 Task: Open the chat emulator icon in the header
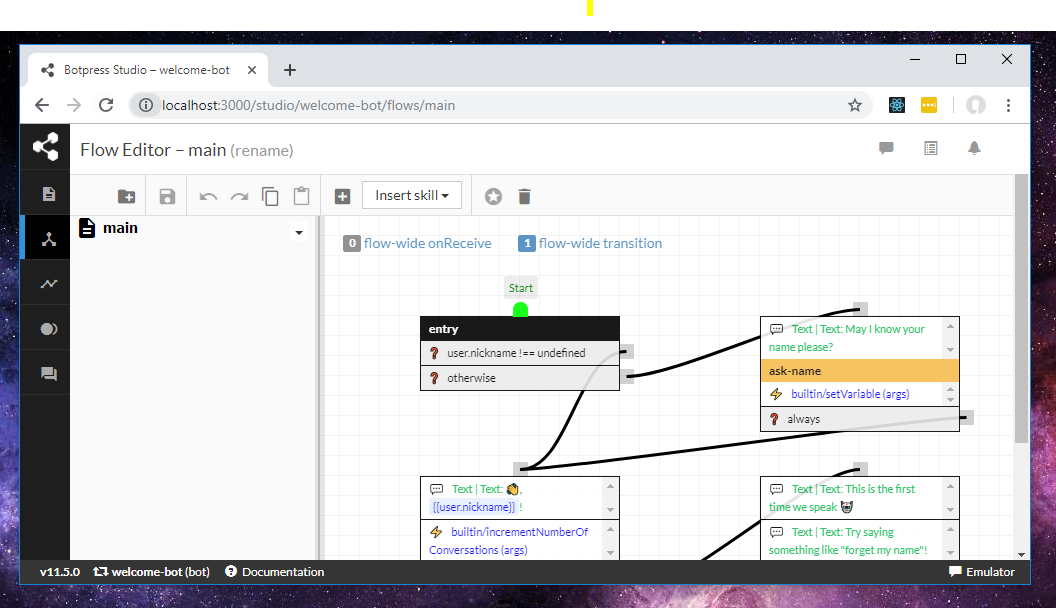(x=886, y=148)
